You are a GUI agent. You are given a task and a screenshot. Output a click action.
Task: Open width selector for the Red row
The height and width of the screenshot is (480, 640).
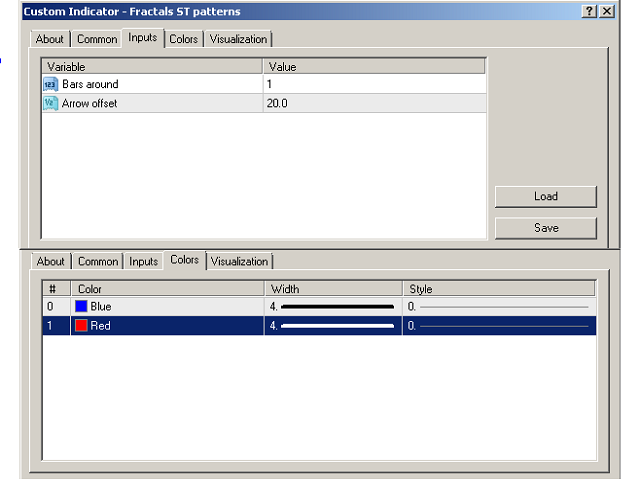[335, 325]
